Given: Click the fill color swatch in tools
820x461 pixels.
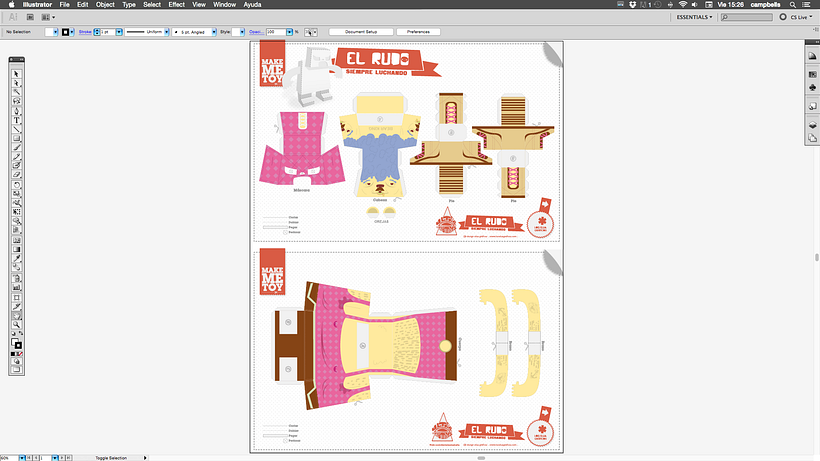Looking at the screenshot, I should (x=15, y=342).
